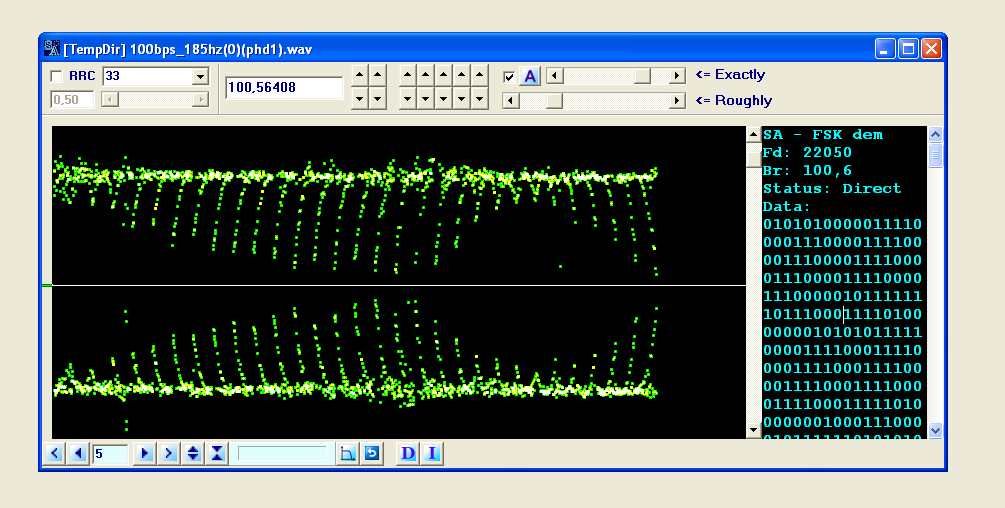Click the data panel scrollbar up arrow
The width and height of the screenshot is (1005, 508).
pyautogui.click(x=935, y=135)
